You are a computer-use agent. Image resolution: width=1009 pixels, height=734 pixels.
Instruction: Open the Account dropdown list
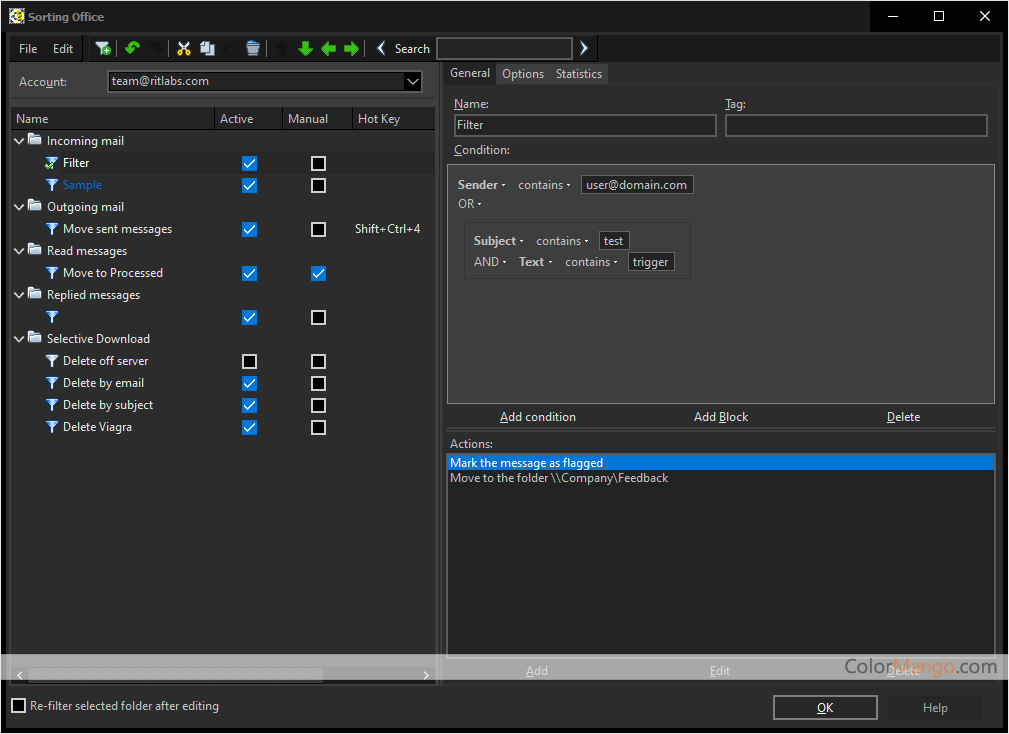(413, 82)
